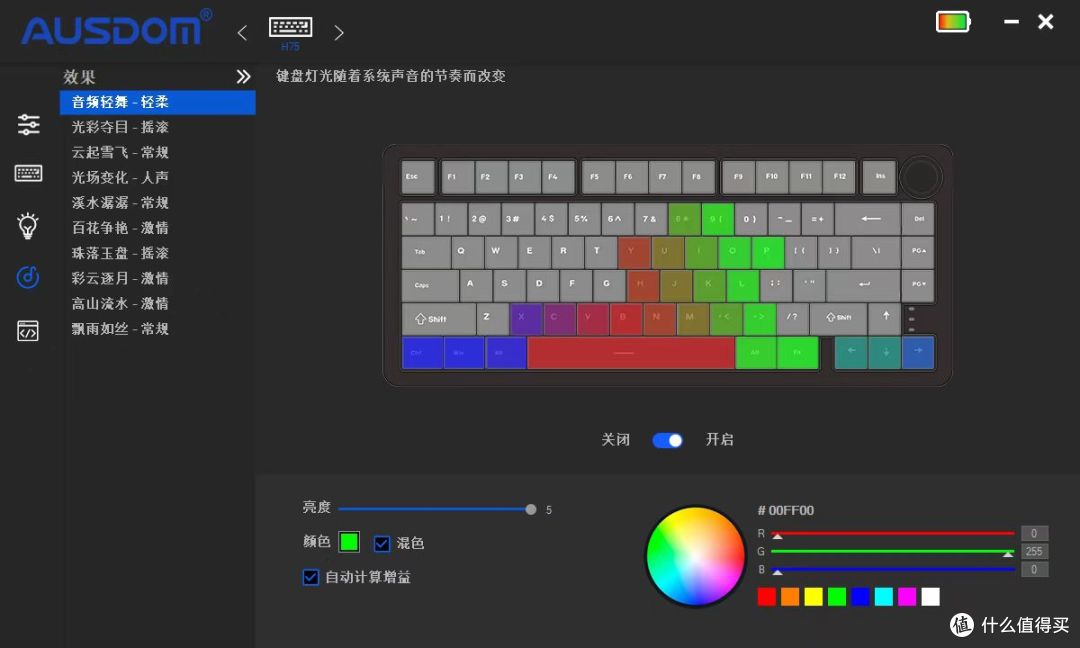
Task: Select effect 音频轻舞 - 轻柔
Action: click(158, 102)
